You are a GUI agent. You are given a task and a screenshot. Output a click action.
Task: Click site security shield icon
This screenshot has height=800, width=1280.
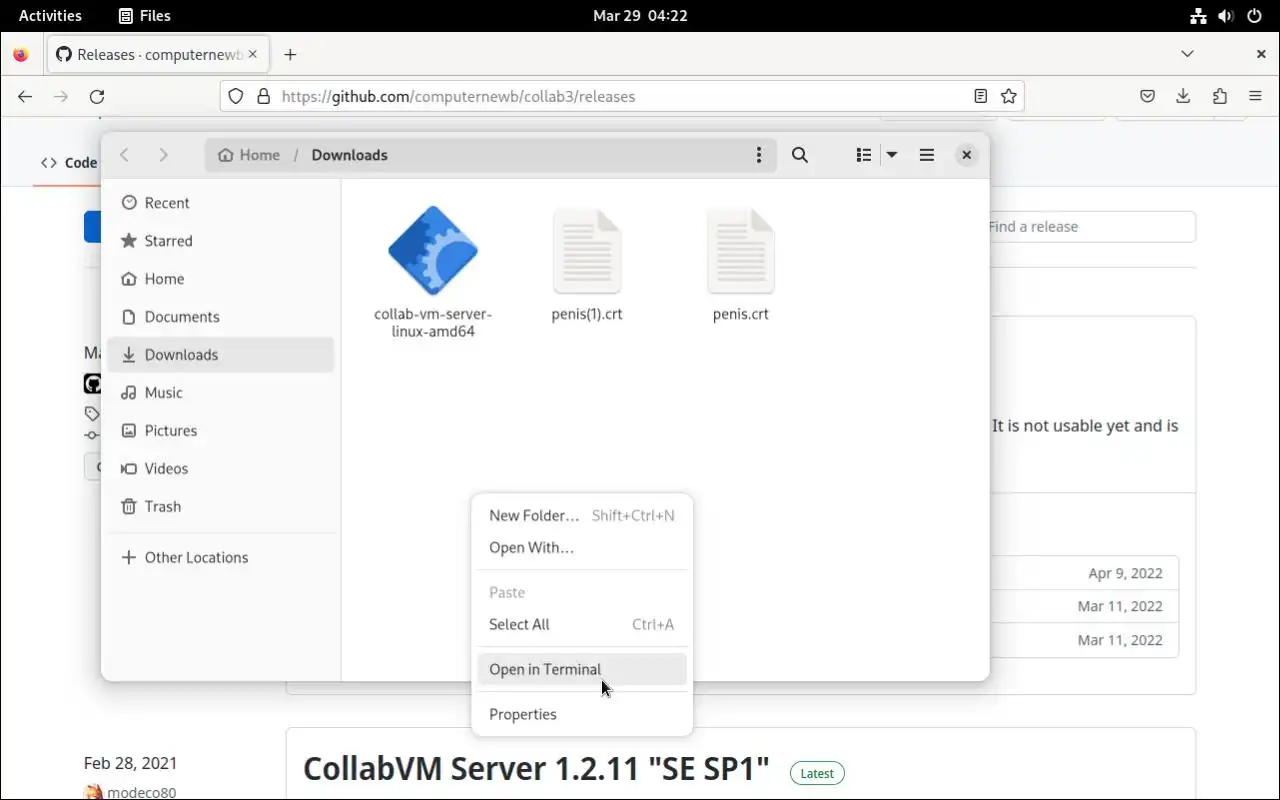236,96
